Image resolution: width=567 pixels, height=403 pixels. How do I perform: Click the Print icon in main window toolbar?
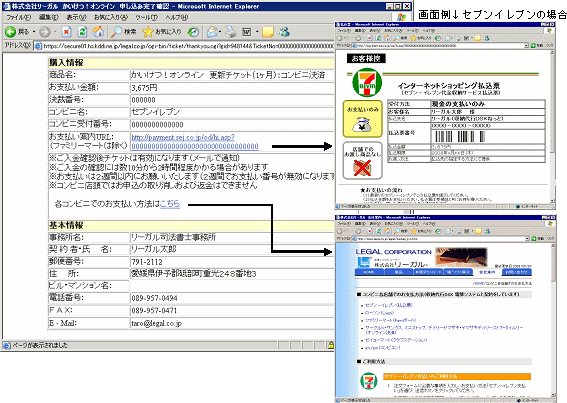tap(231, 32)
